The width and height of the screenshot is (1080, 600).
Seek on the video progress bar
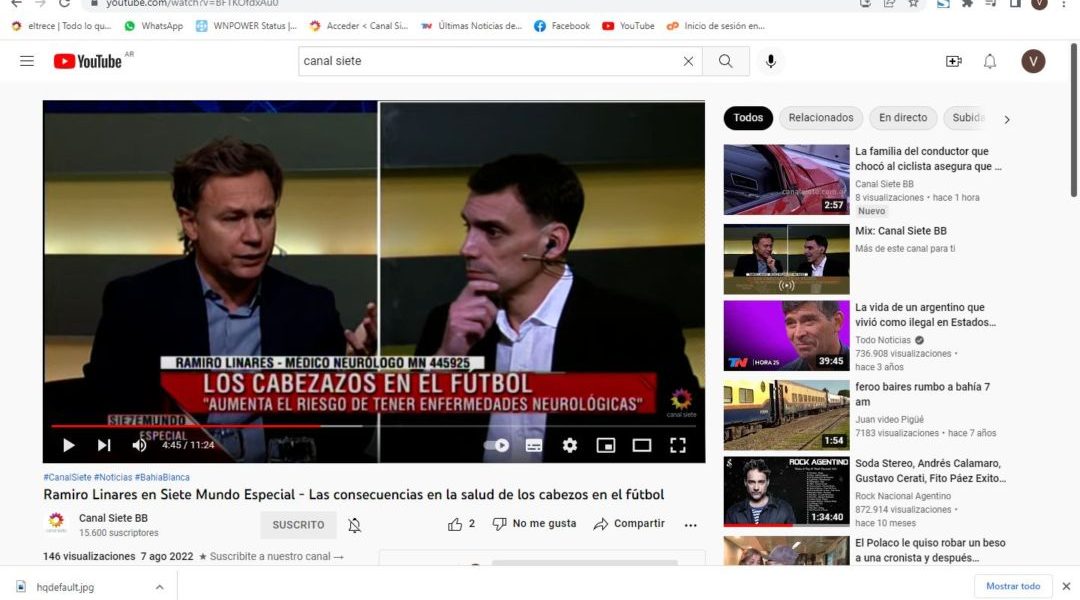coord(373,426)
